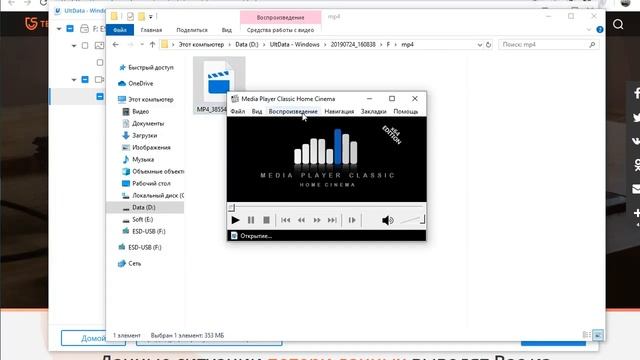Screen dimensions: 640x360
Task: Pause playback in Media Player Classic
Action: click(251, 220)
